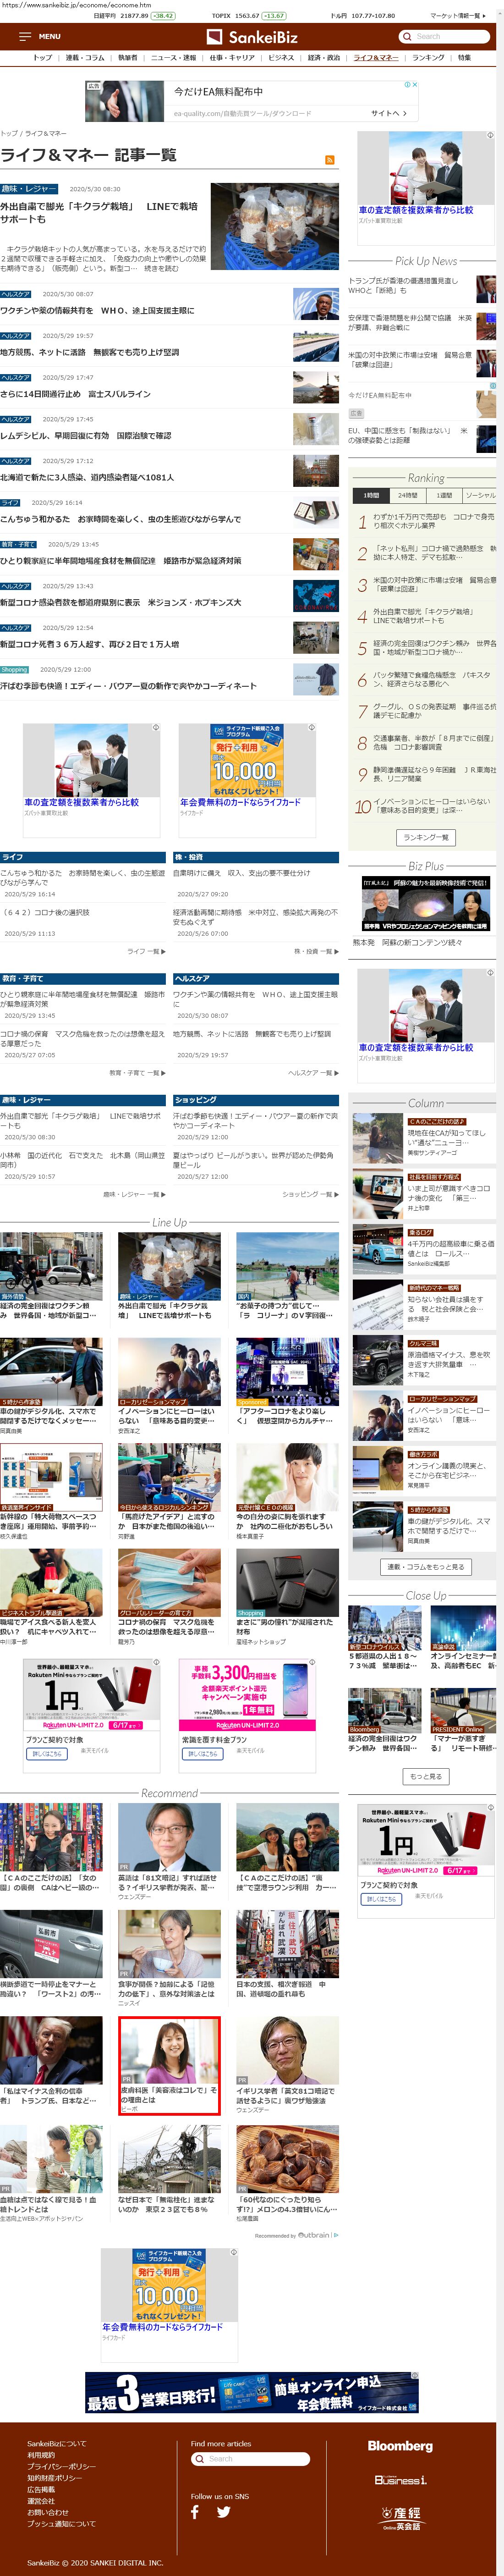The width and height of the screenshot is (504, 2576).
Task: Click the 産経 Online 英会話 logo
Action: tap(400, 2517)
